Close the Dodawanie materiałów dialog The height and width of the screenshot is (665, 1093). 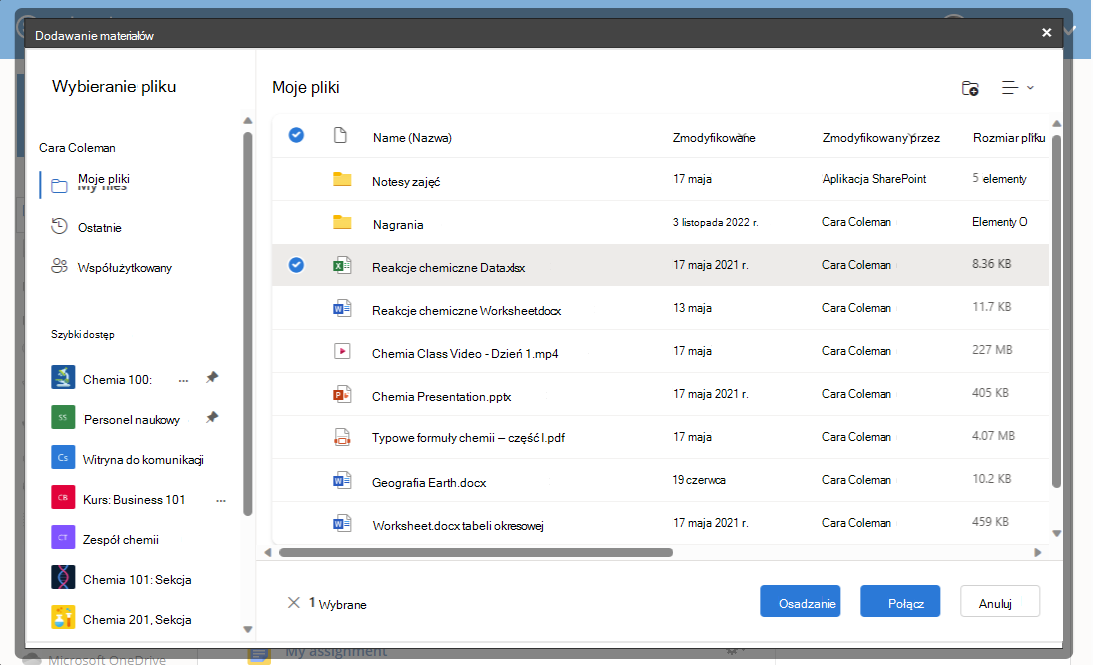click(1046, 33)
